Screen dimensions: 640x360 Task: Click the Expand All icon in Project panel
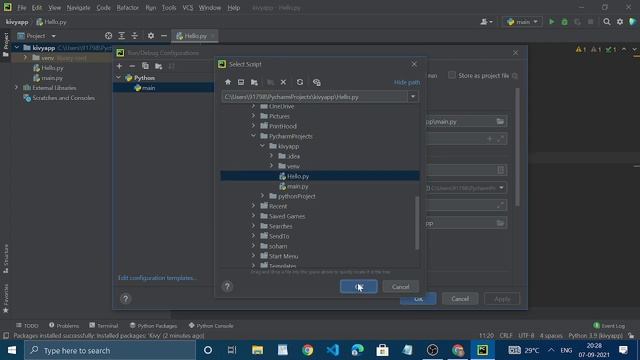[x=122, y=36]
